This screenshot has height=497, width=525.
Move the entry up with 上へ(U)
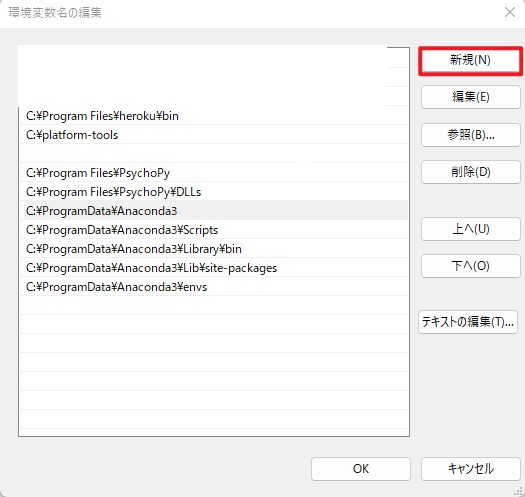tap(470, 229)
